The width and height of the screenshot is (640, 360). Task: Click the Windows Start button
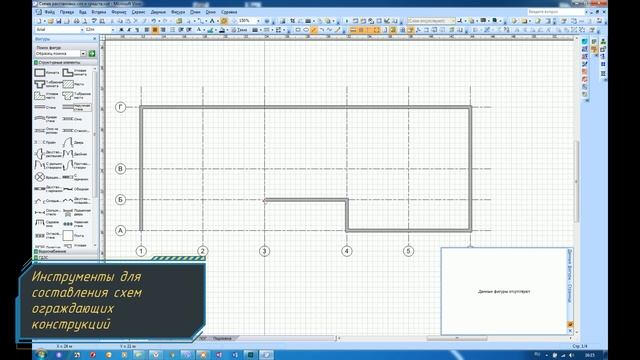coord(41,355)
